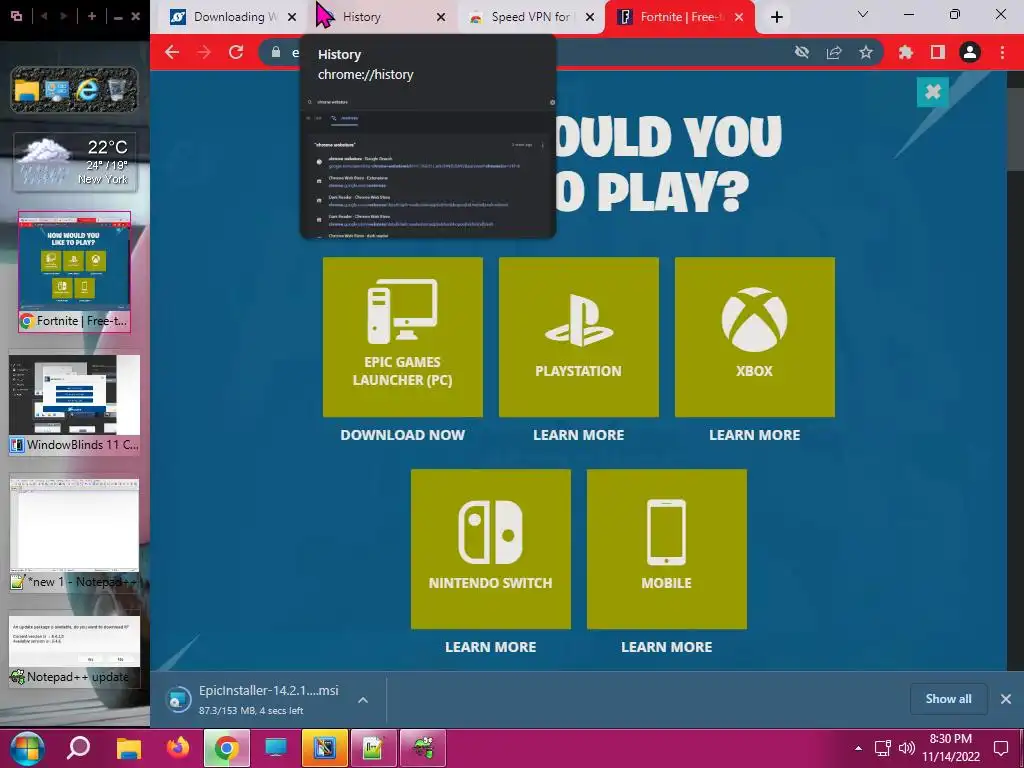The width and height of the screenshot is (1024, 768).
Task: Reload the current page
Action: point(236,52)
